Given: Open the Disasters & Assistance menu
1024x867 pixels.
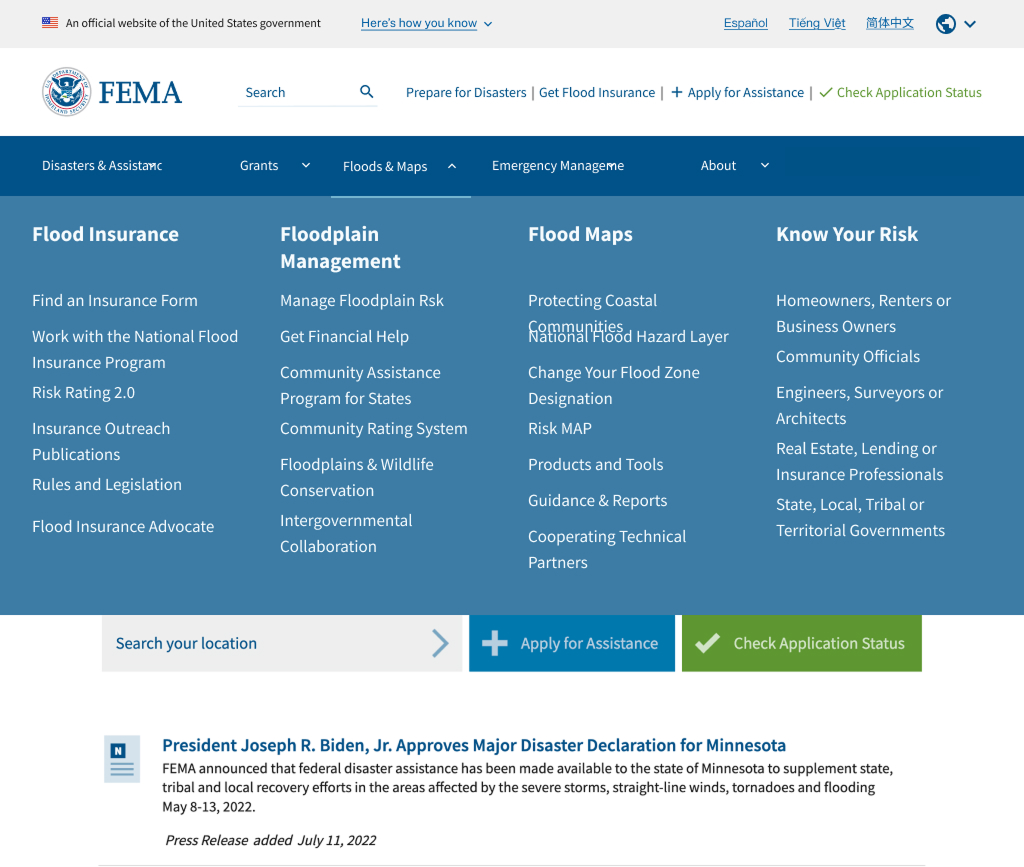Looking at the screenshot, I should (x=102, y=166).
